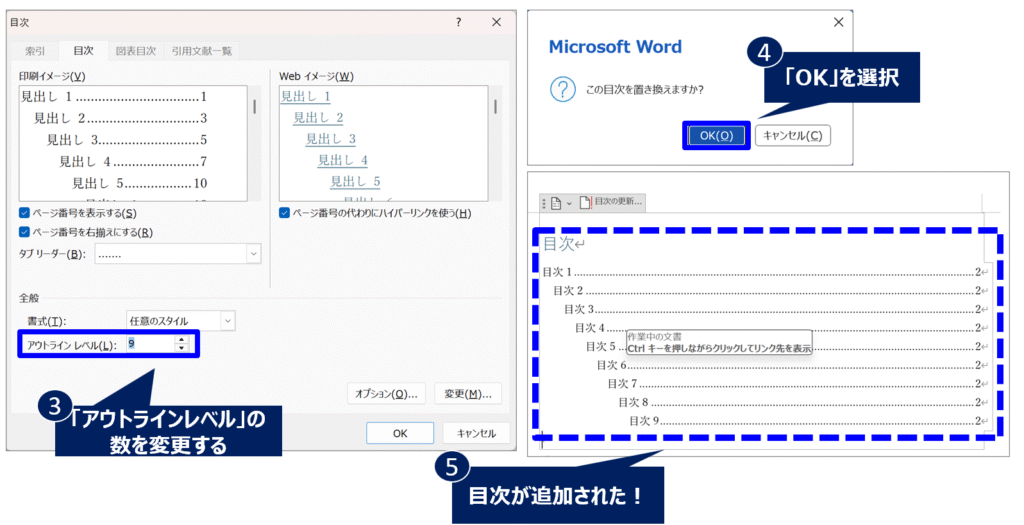This screenshot has height=525, width=1024.
Task: Open the 書式 dropdown showing 任意のスタイル
Action: point(180,321)
